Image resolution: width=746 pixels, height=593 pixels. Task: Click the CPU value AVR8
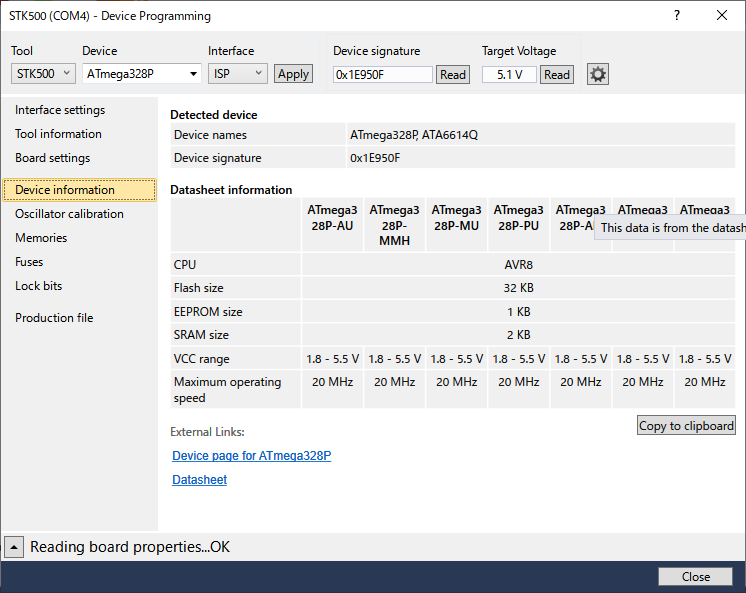(x=519, y=265)
